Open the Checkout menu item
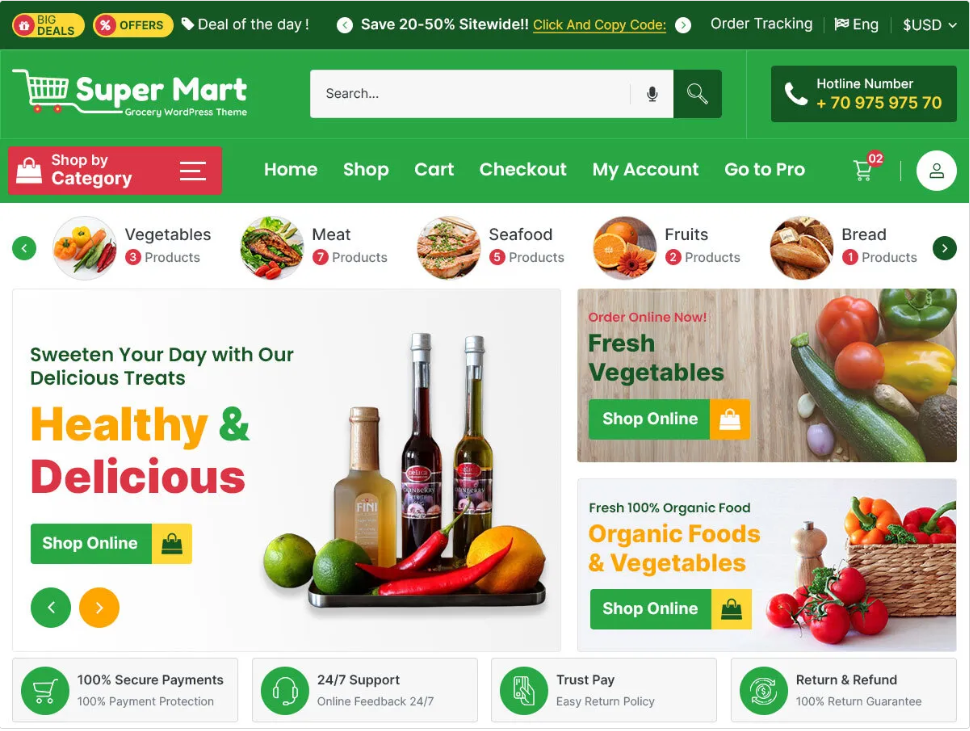This screenshot has height=731, width=970. pyautogui.click(x=523, y=169)
